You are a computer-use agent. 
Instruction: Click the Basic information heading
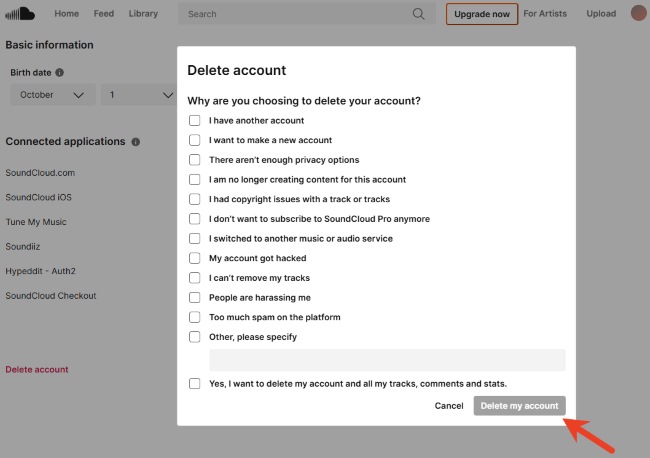[49, 45]
